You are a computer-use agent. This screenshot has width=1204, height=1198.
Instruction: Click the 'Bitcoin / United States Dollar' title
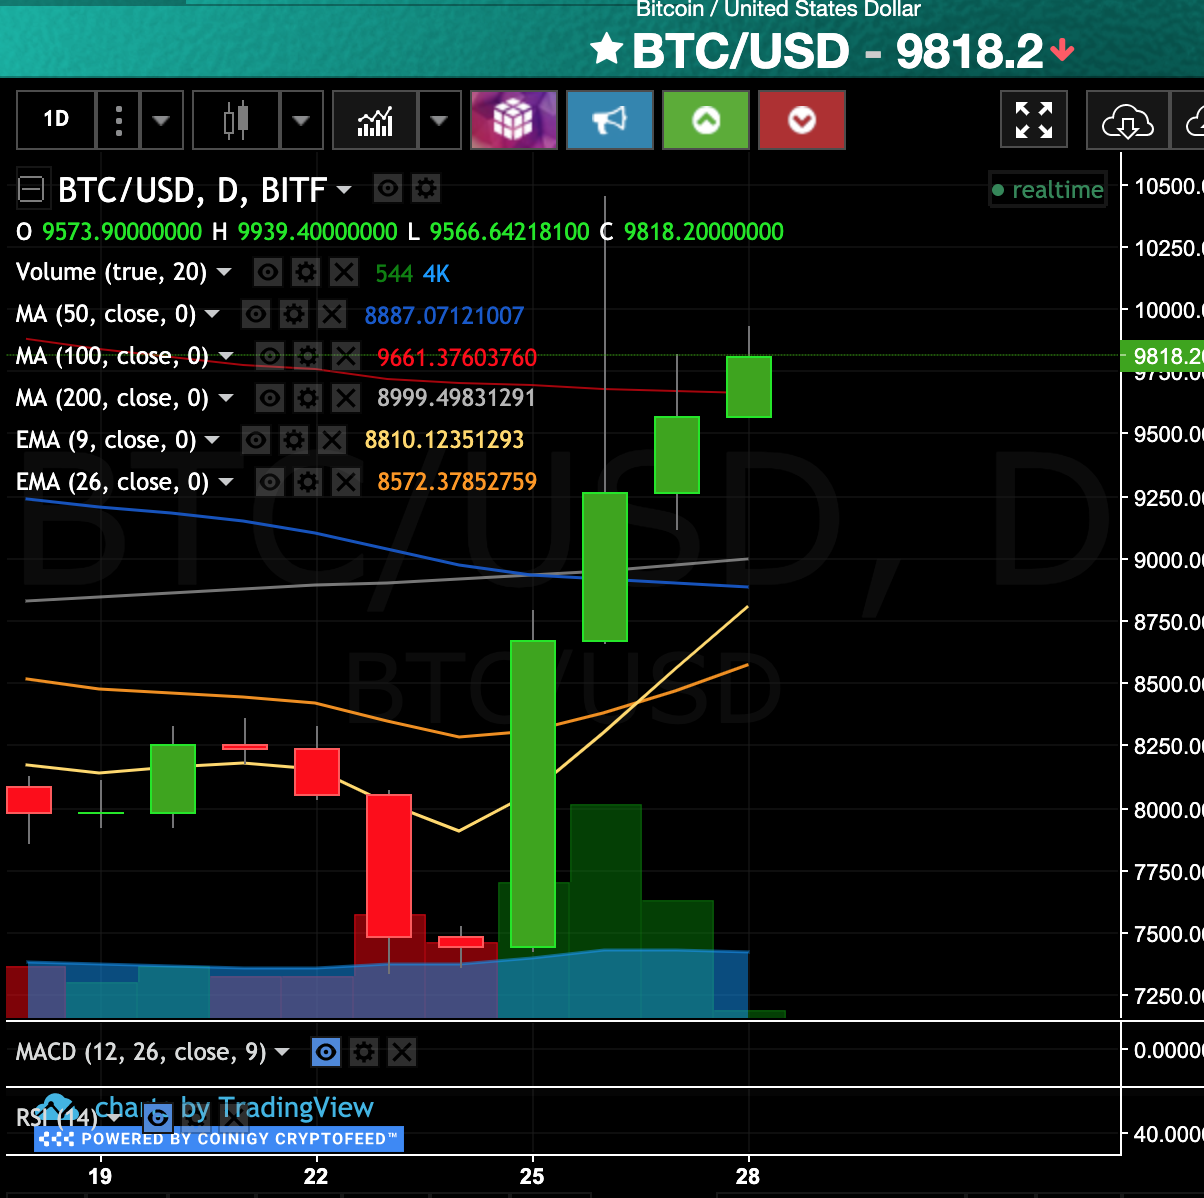(x=778, y=9)
